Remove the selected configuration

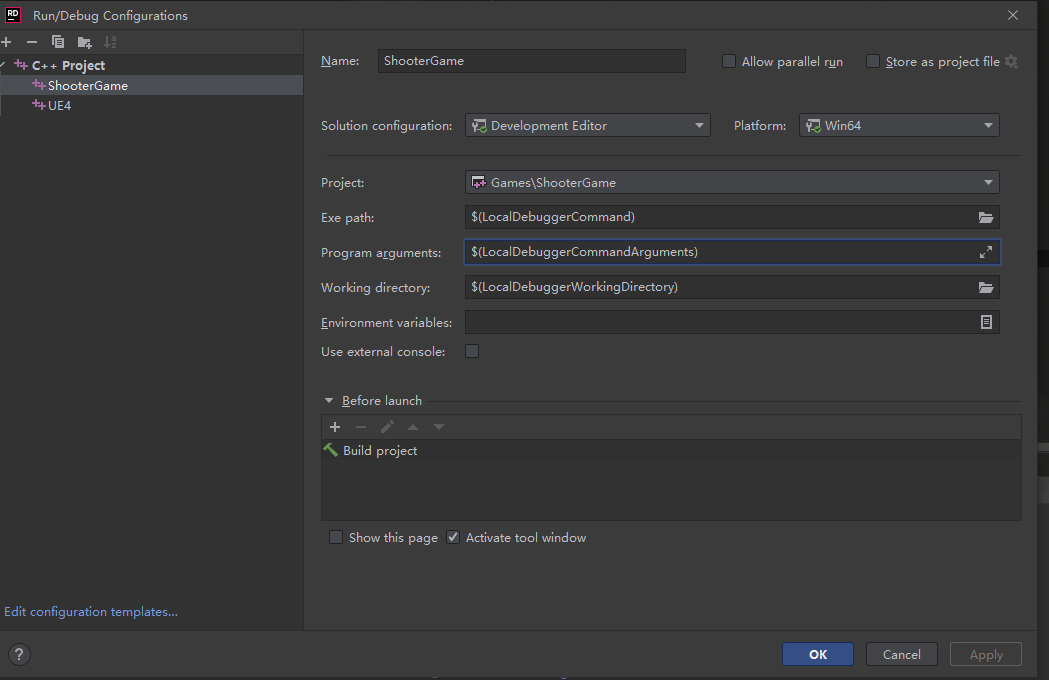click(31, 42)
